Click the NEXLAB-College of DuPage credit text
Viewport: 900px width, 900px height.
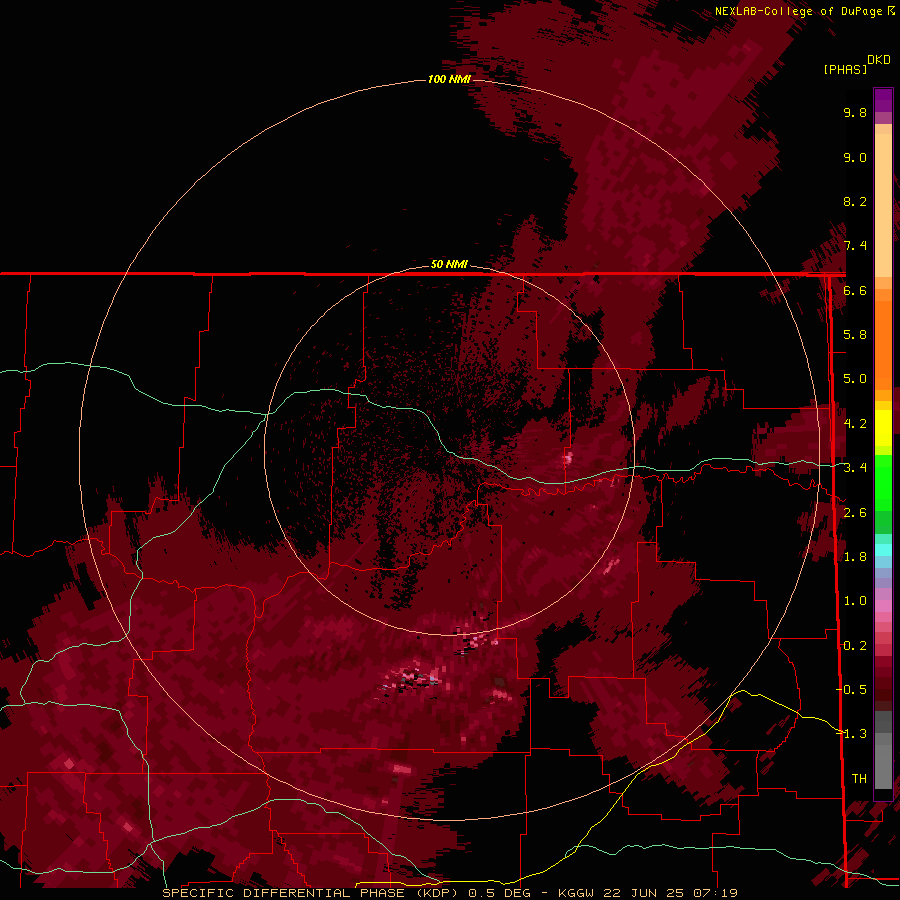(800, 11)
